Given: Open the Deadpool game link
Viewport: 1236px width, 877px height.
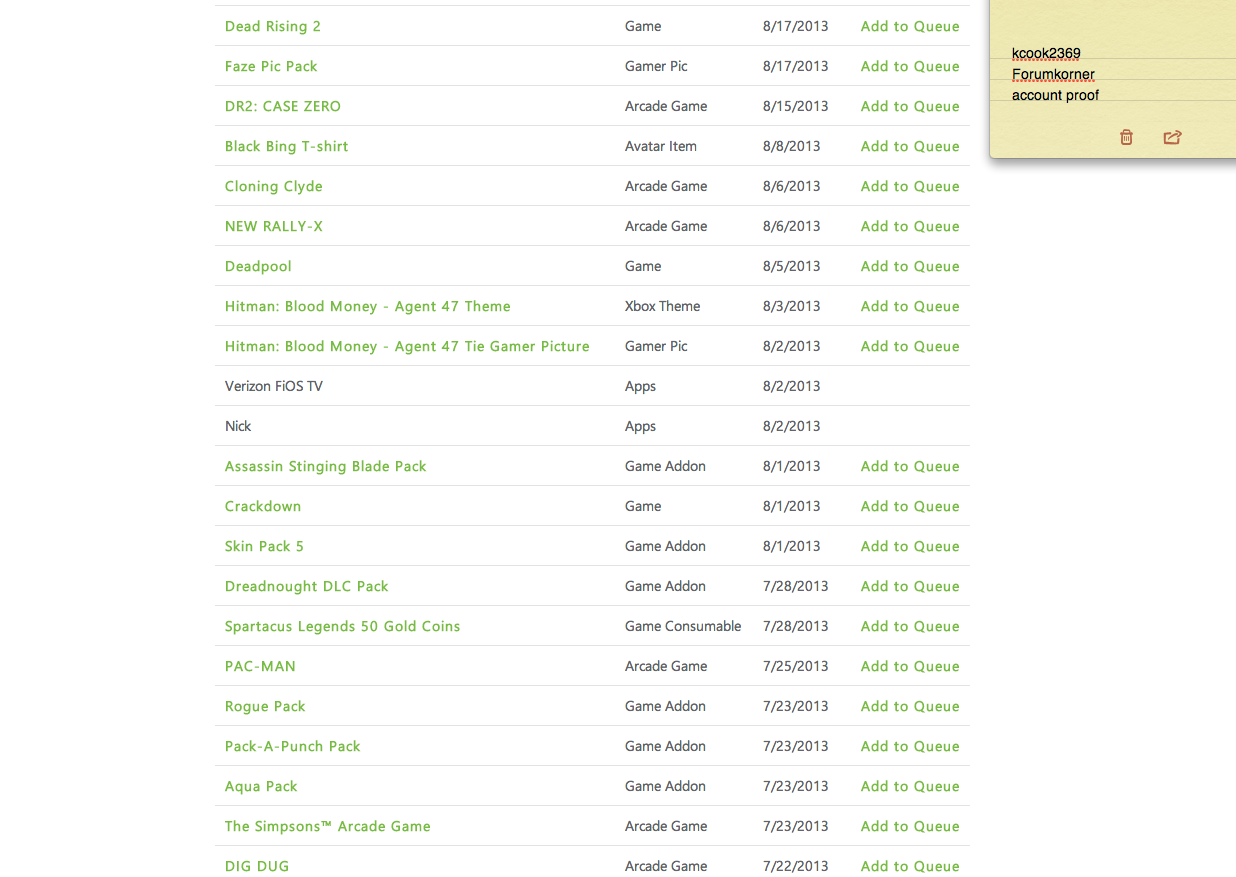Looking at the screenshot, I should pos(258,266).
